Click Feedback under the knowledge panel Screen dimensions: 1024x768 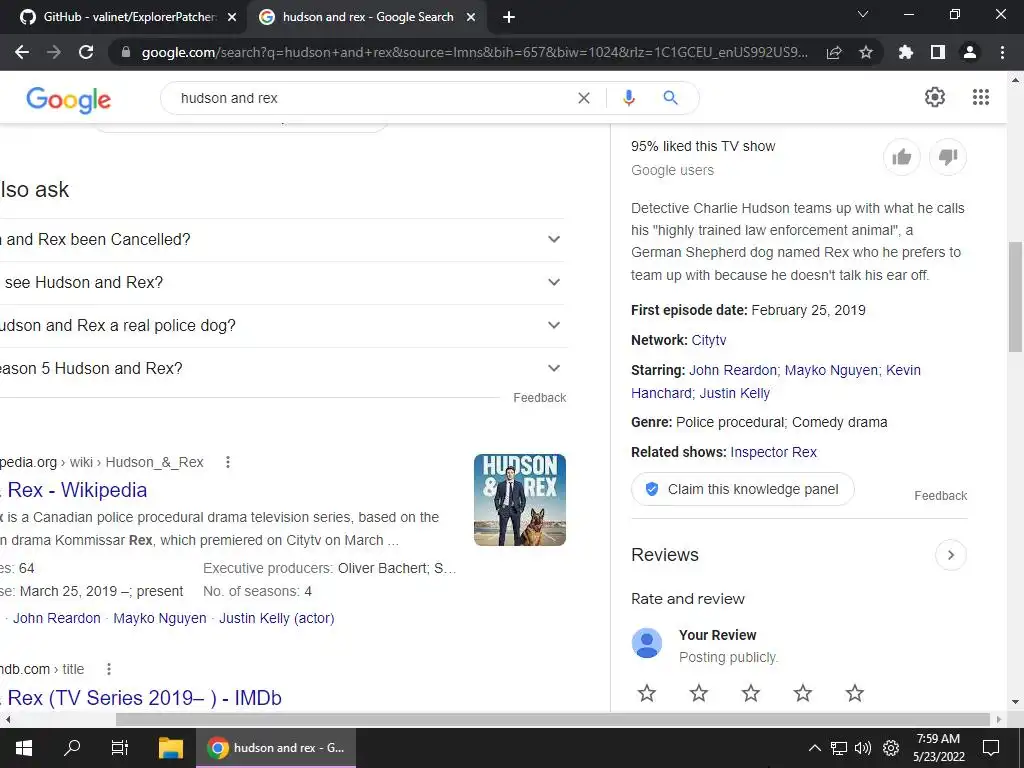pos(940,496)
